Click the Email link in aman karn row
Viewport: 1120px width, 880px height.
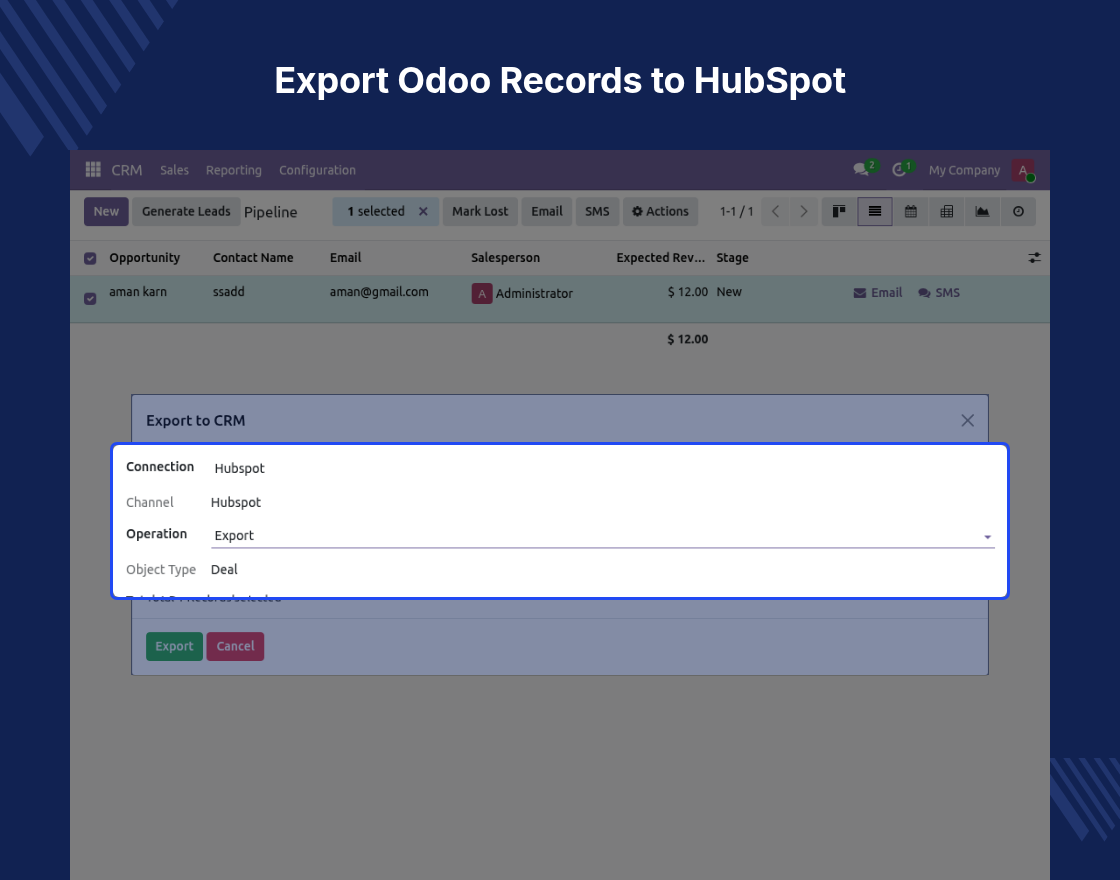[878, 293]
